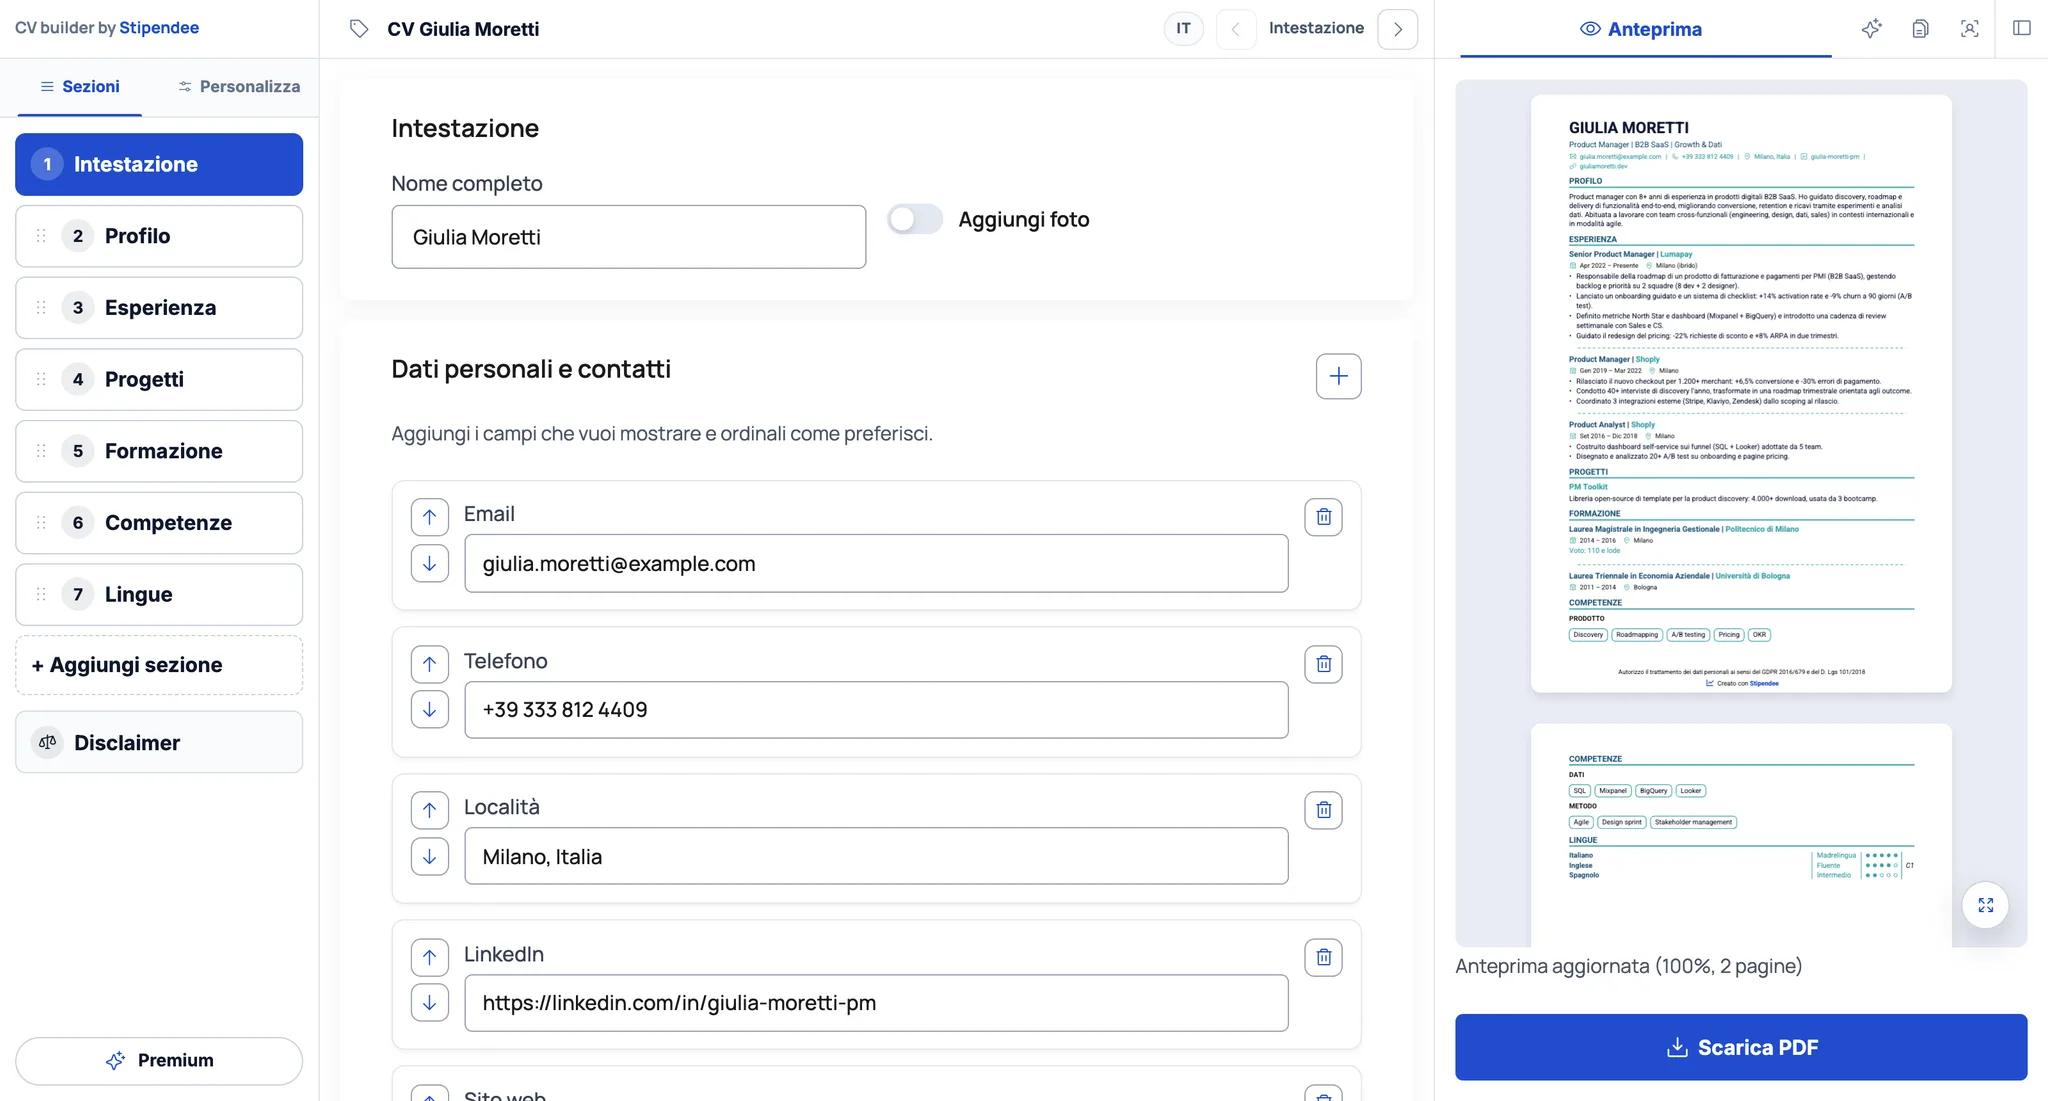2048x1101 pixels.
Task: Move Email field up
Action: [x=429, y=517]
